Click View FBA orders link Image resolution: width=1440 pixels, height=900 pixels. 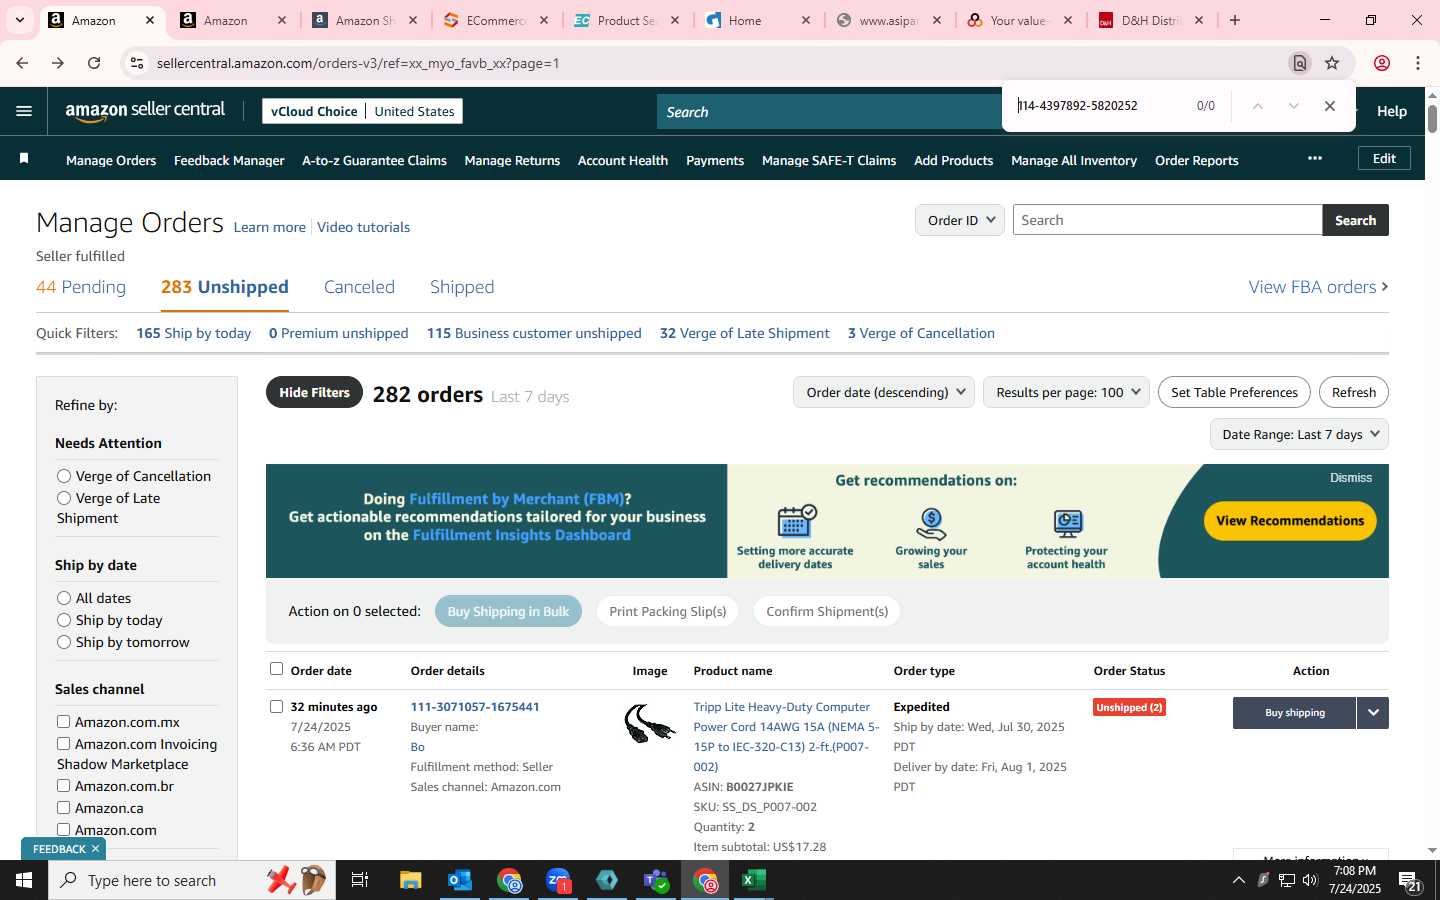[x=1318, y=287]
